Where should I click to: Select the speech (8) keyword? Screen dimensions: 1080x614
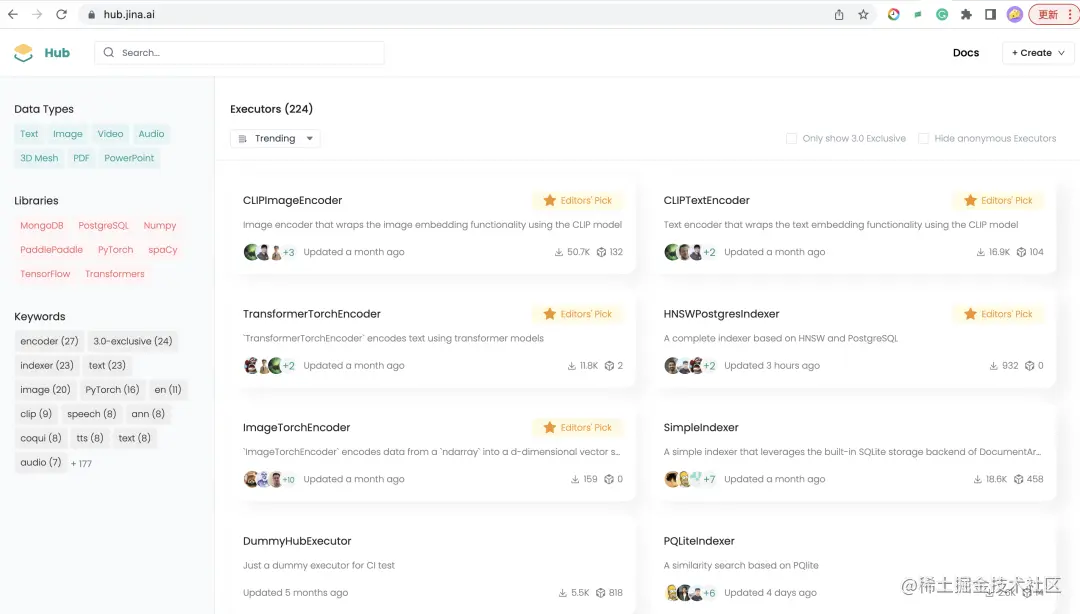(x=92, y=414)
